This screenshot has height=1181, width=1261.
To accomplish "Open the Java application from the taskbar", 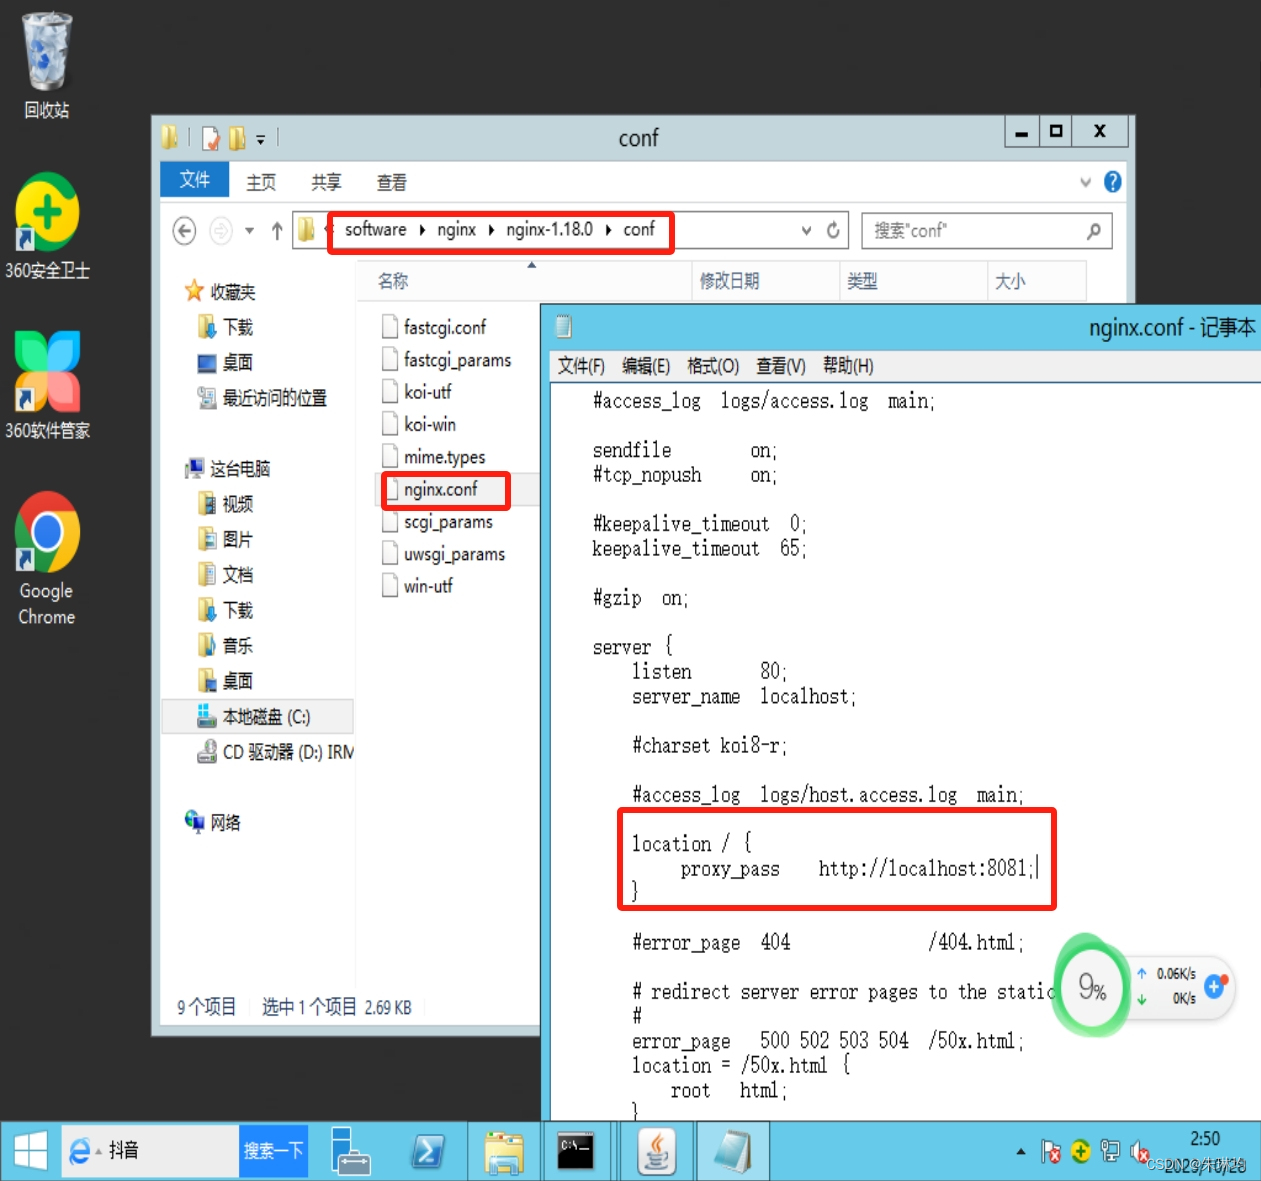I will (656, 1151).
